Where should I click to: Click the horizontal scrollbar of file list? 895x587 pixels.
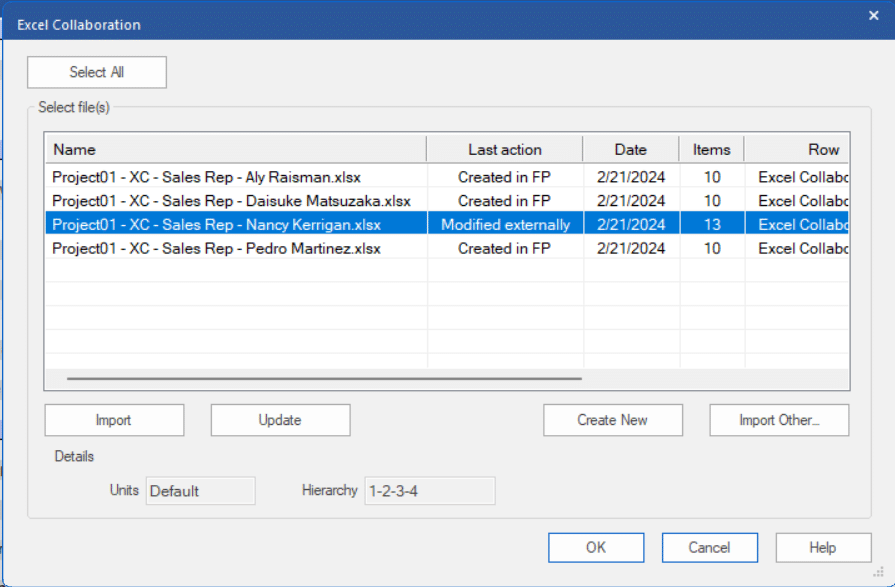coord(324,378)
